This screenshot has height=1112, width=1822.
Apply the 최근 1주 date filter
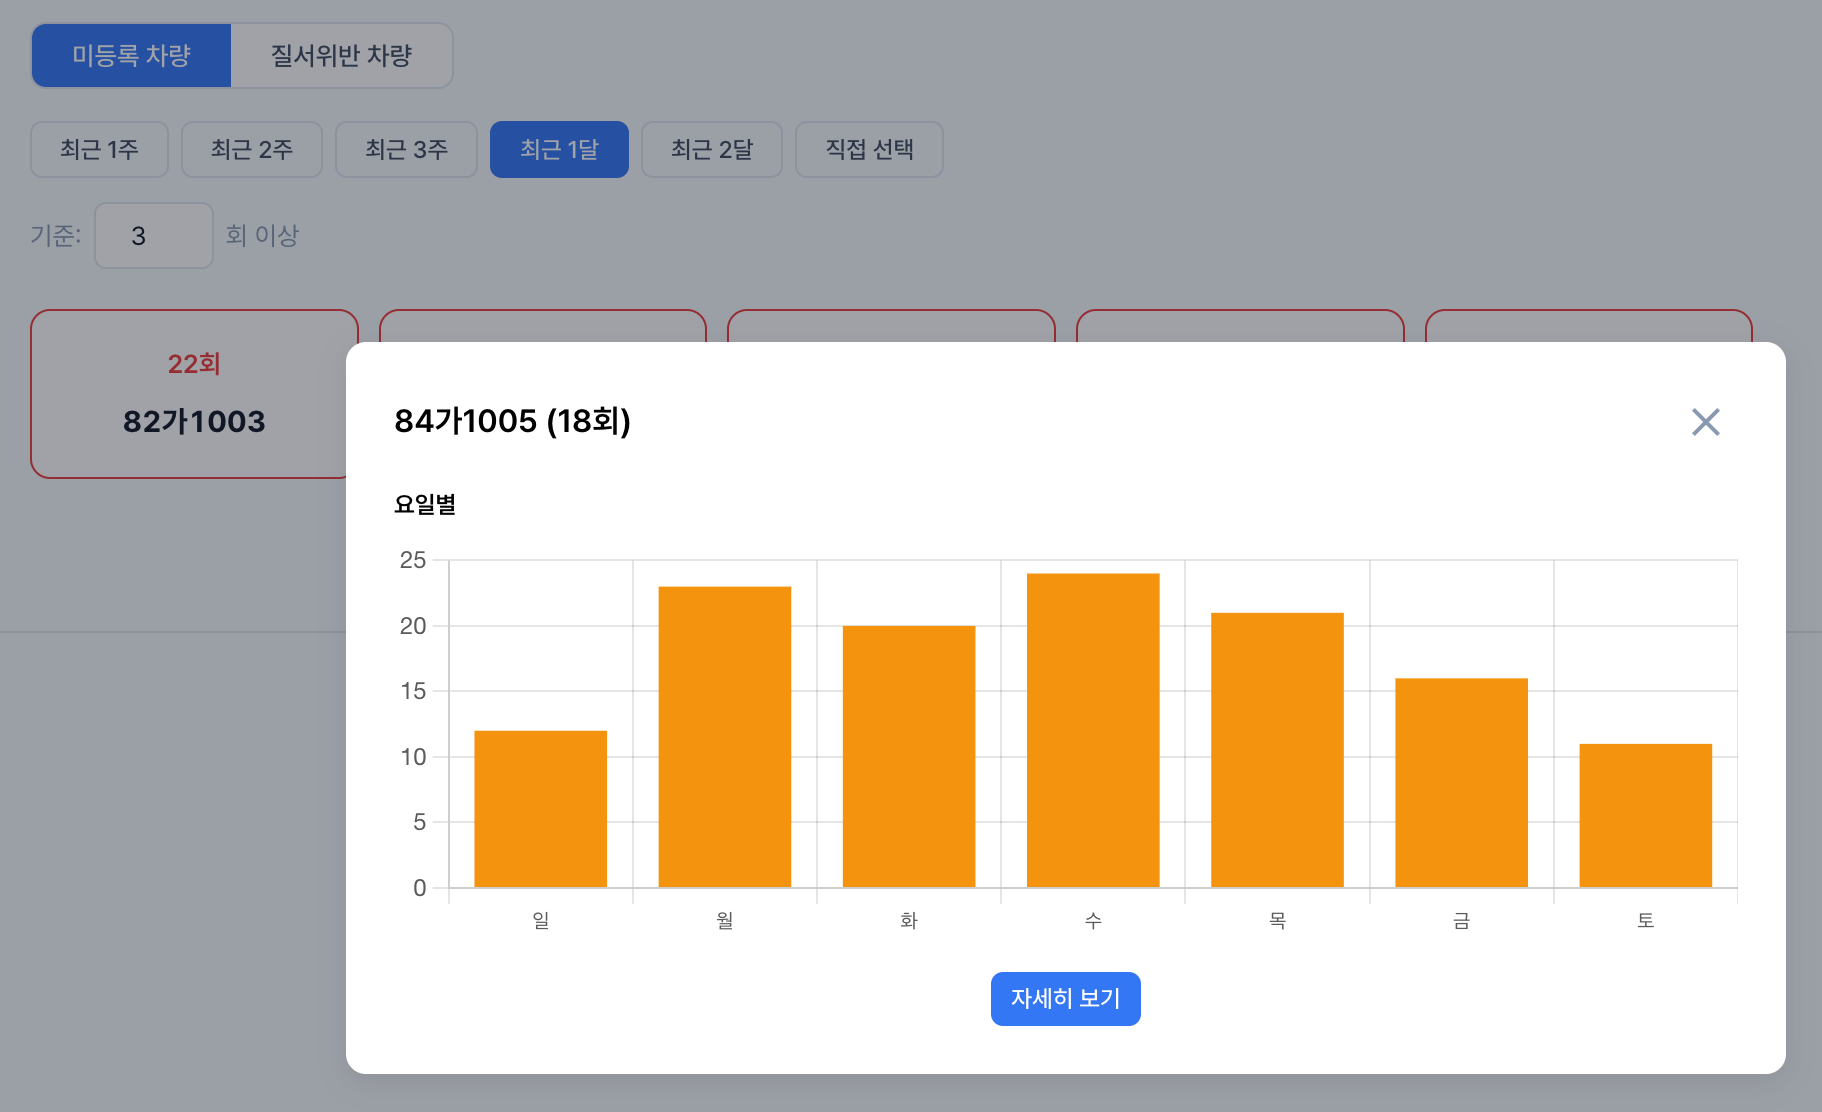(99, 149)
